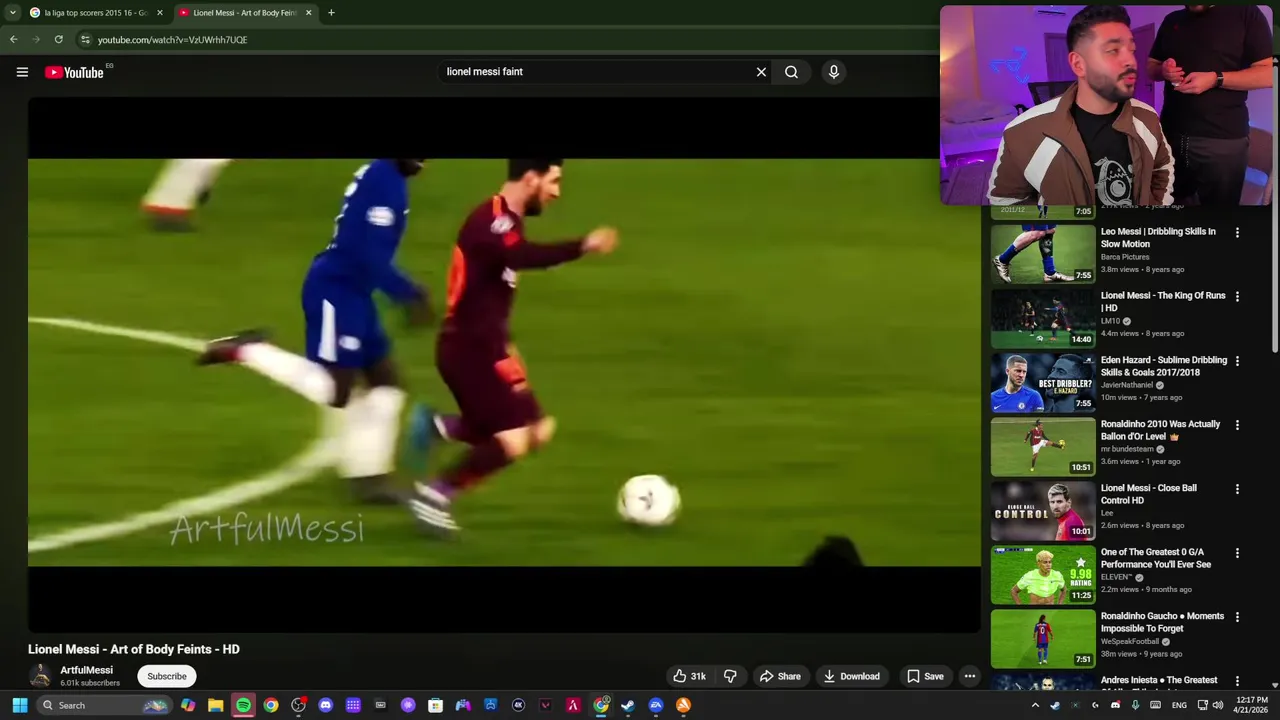
Task: Click the Windows taskbar Search box
Action: (103, 705)
